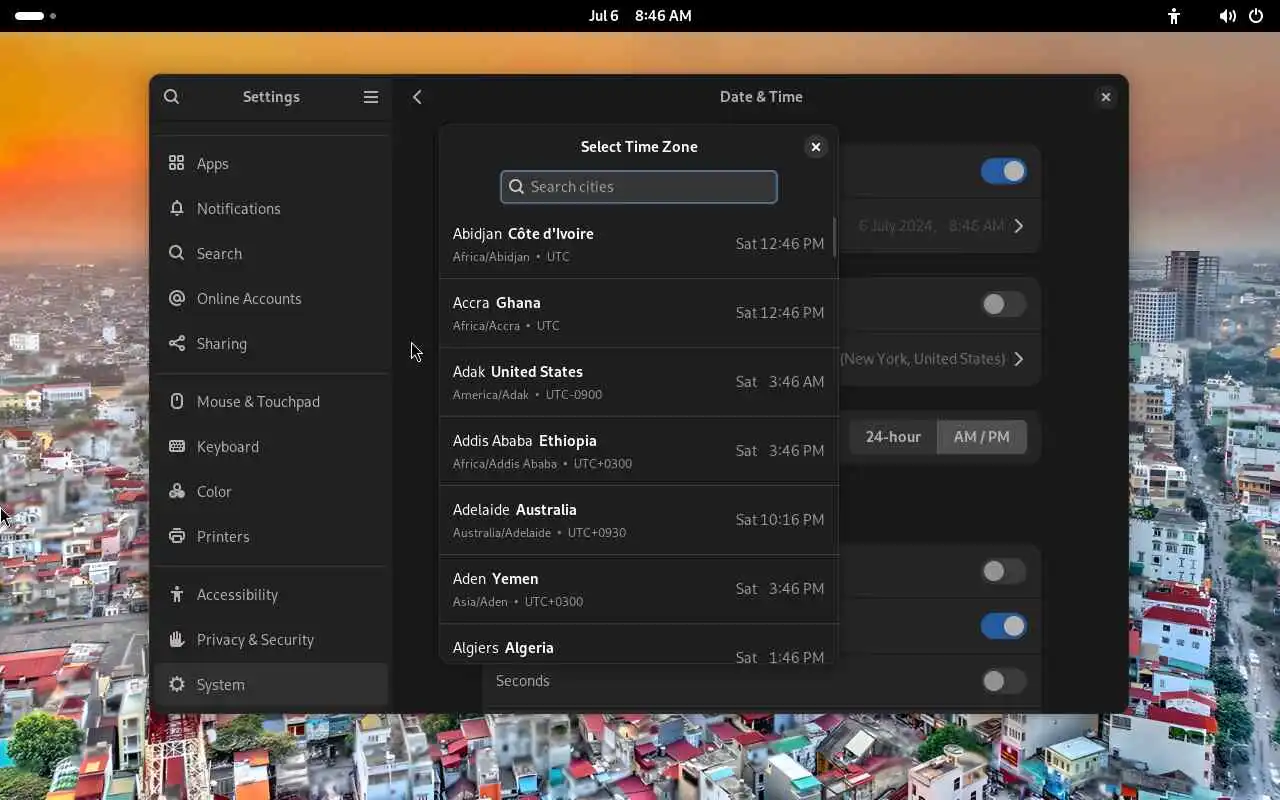Click the Online Accounts at-sign icon

pos(177,298)
